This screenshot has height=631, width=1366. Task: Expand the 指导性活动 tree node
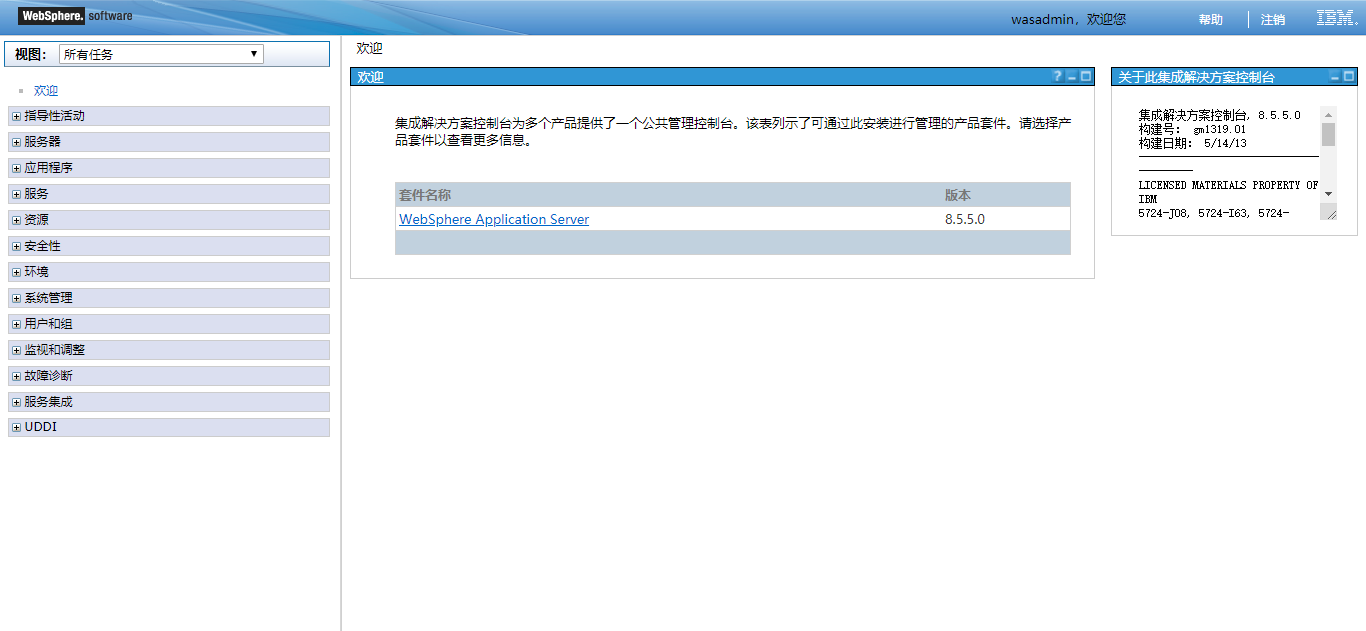pos(16,116)
